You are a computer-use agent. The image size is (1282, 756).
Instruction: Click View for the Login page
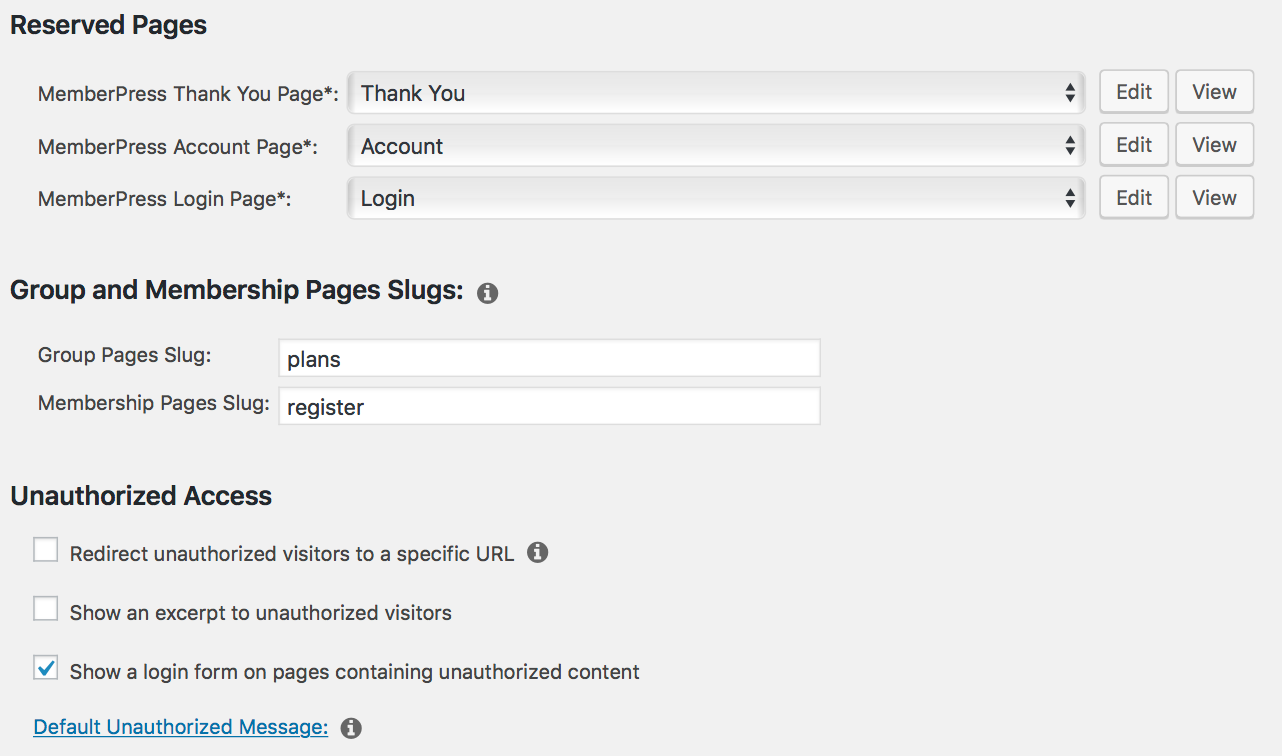[x=1214, y=198]
